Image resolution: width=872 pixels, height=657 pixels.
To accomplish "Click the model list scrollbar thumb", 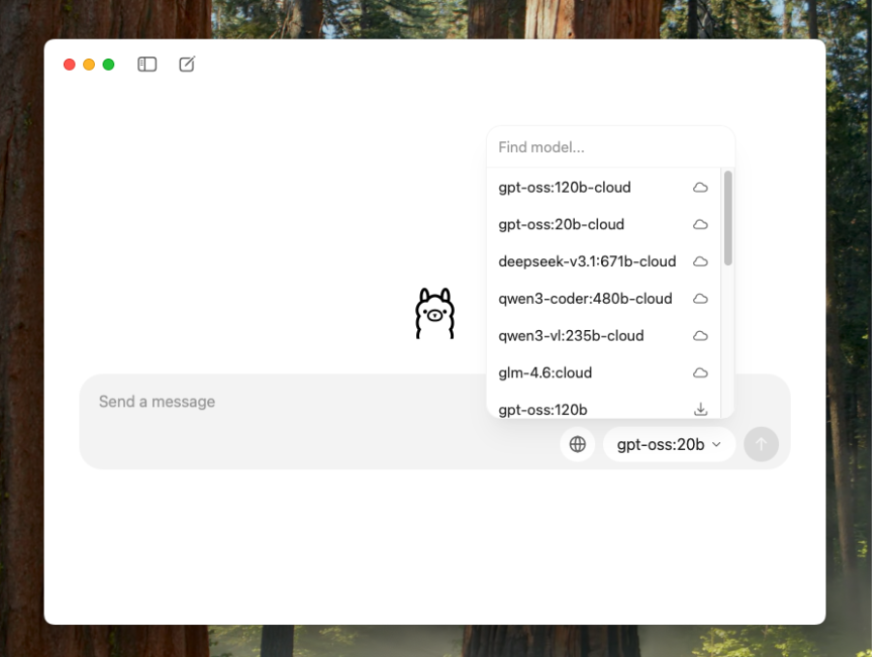I will coord(728,217).
